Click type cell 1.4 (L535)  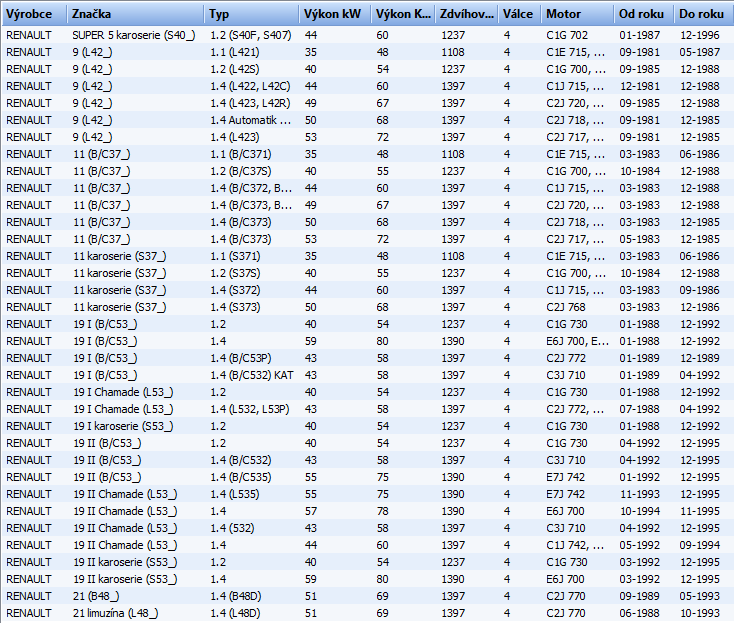[x=235, y=494]
